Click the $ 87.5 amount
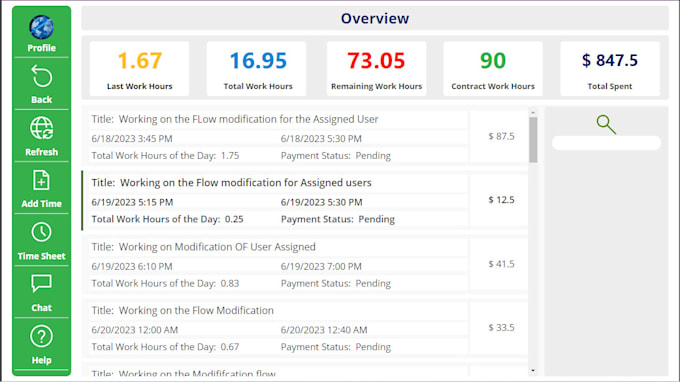 click(x=501, y=136)
